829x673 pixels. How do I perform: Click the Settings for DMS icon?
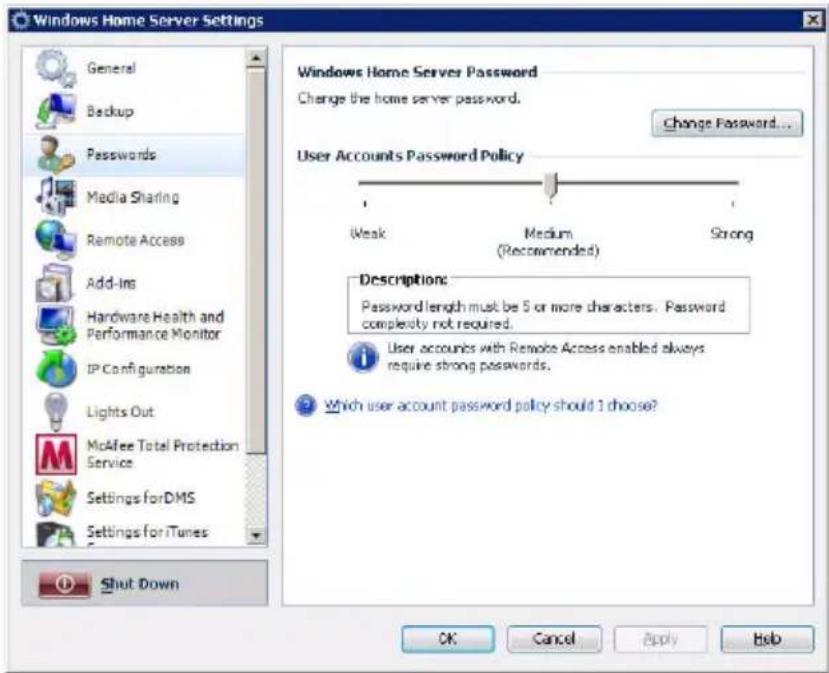tap(56, 497)
